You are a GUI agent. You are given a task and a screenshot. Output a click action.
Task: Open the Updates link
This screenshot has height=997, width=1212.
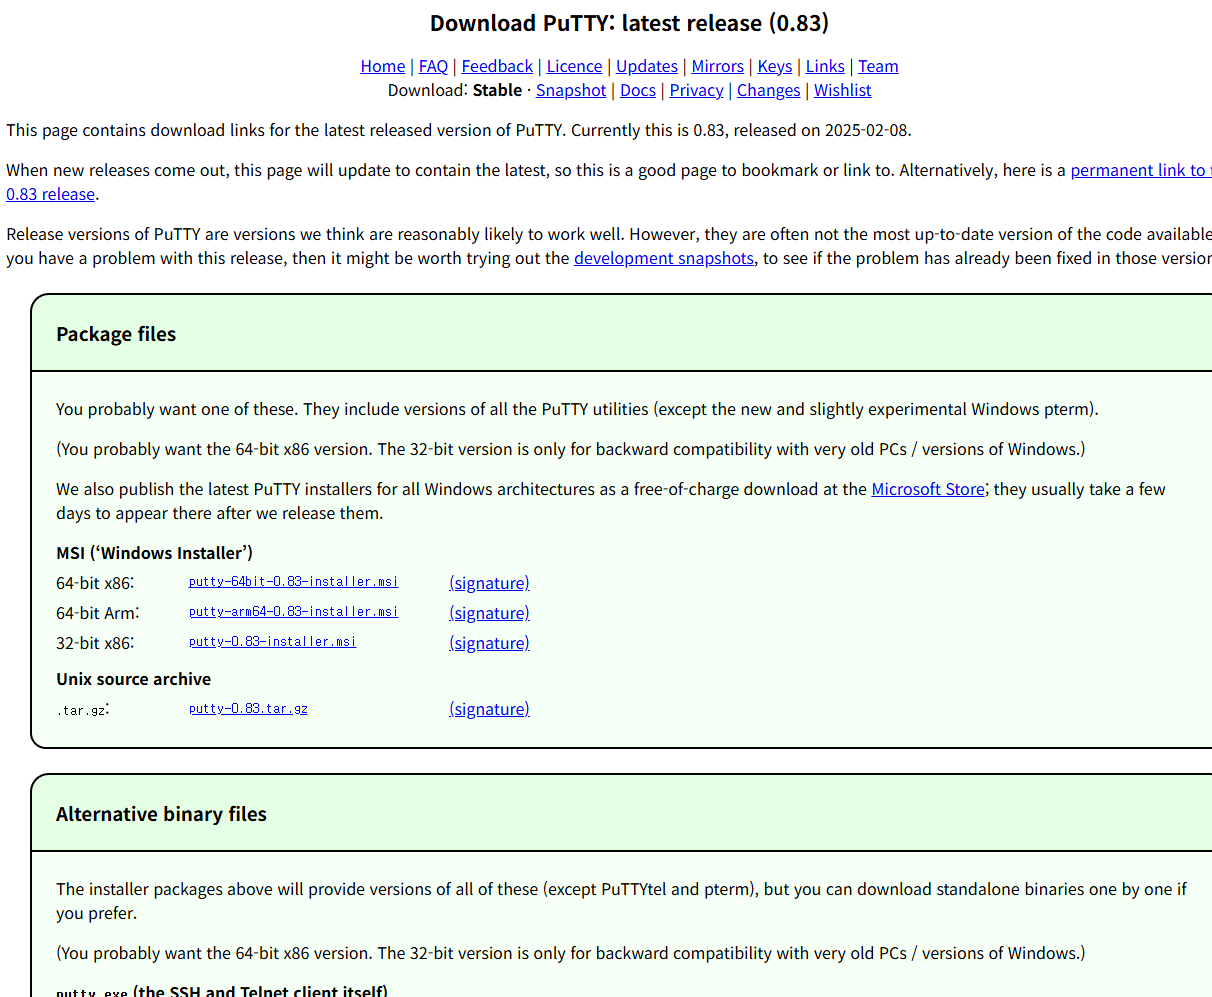coord(647,66)
